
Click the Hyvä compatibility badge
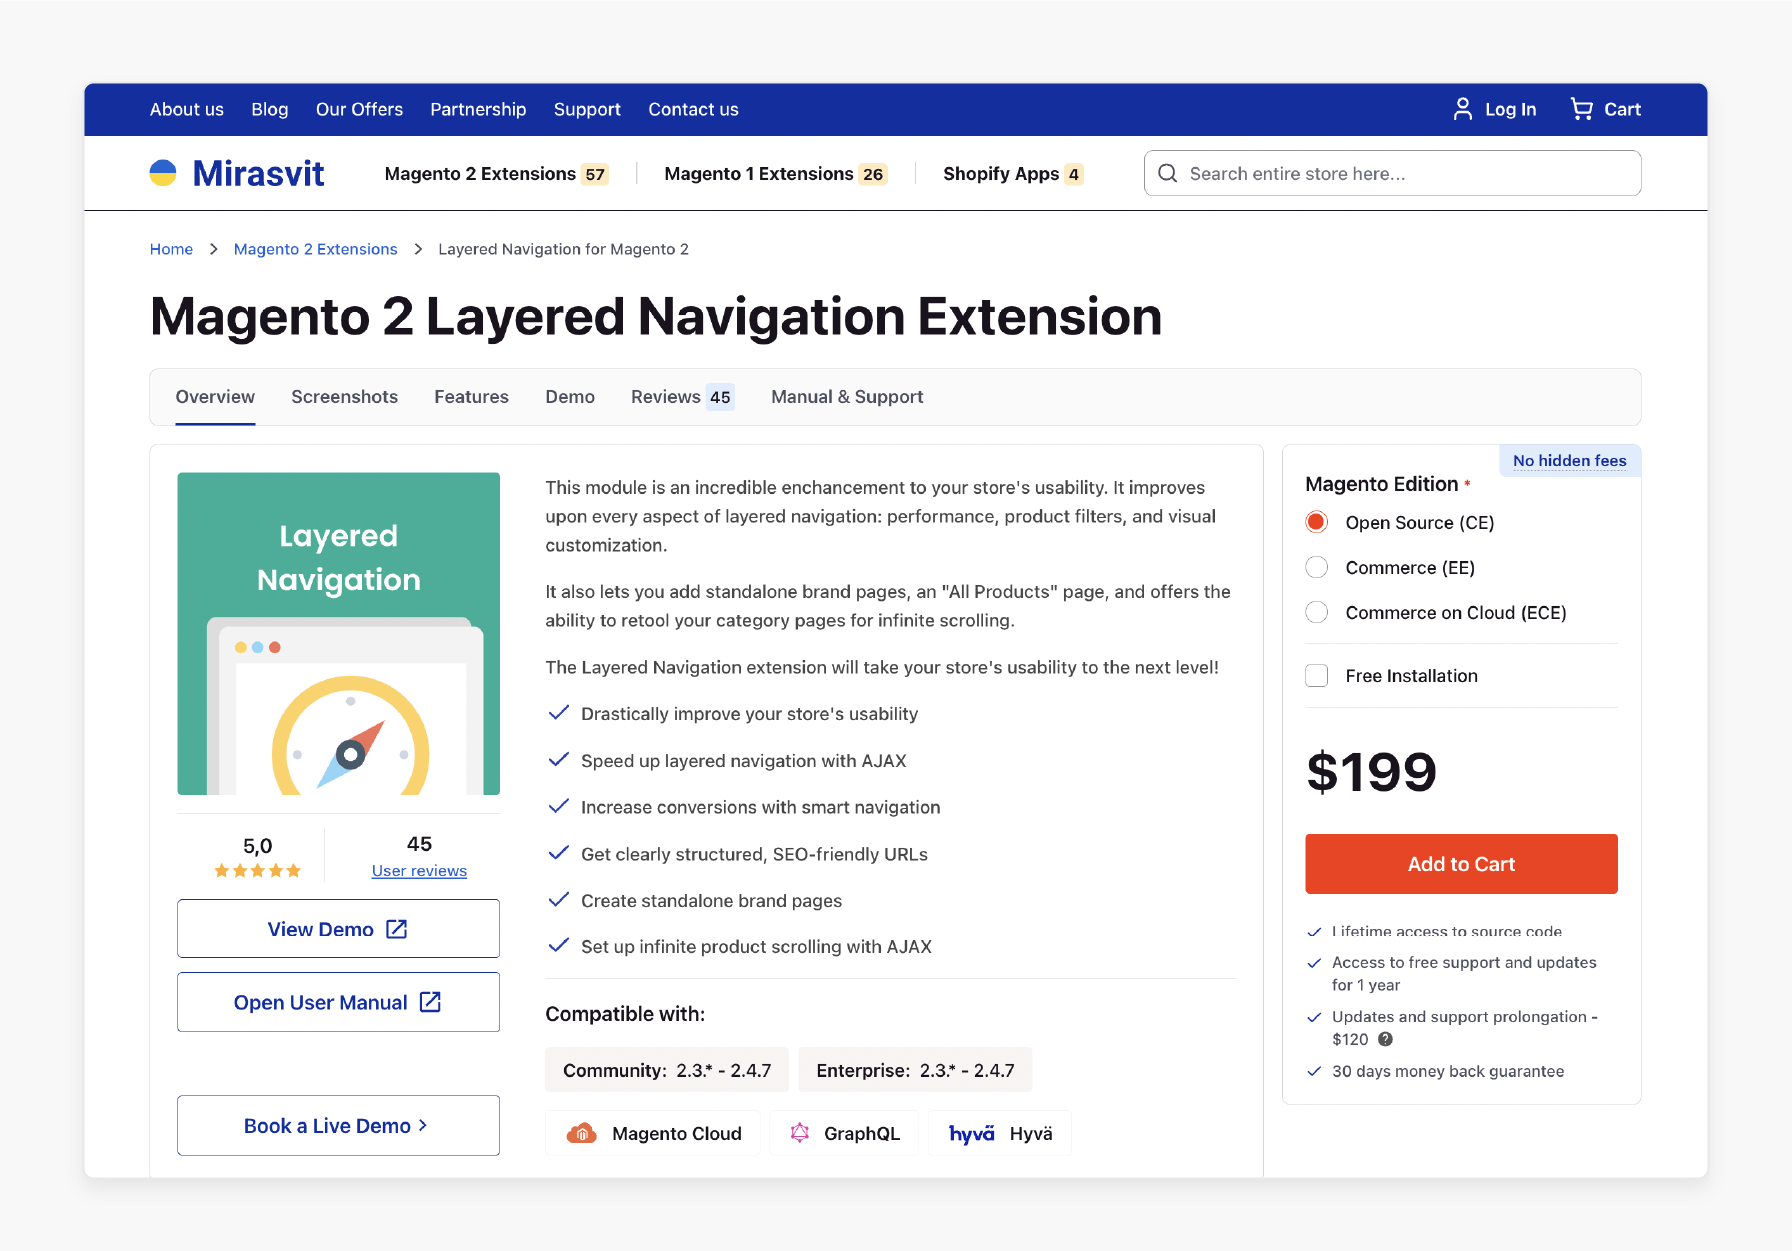point(1000,1133)
